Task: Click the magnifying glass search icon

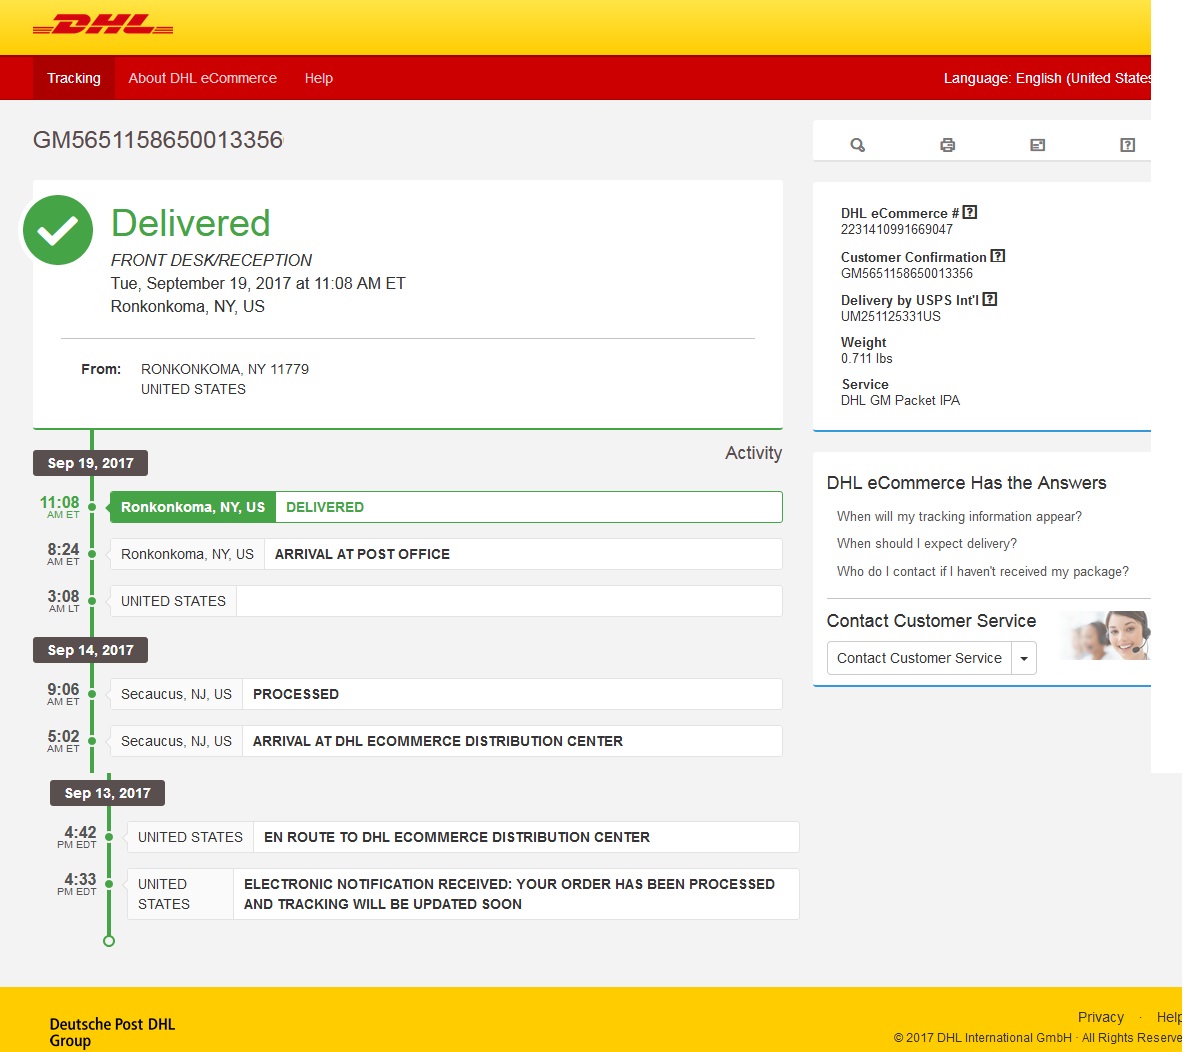Action: click(857, 145)
